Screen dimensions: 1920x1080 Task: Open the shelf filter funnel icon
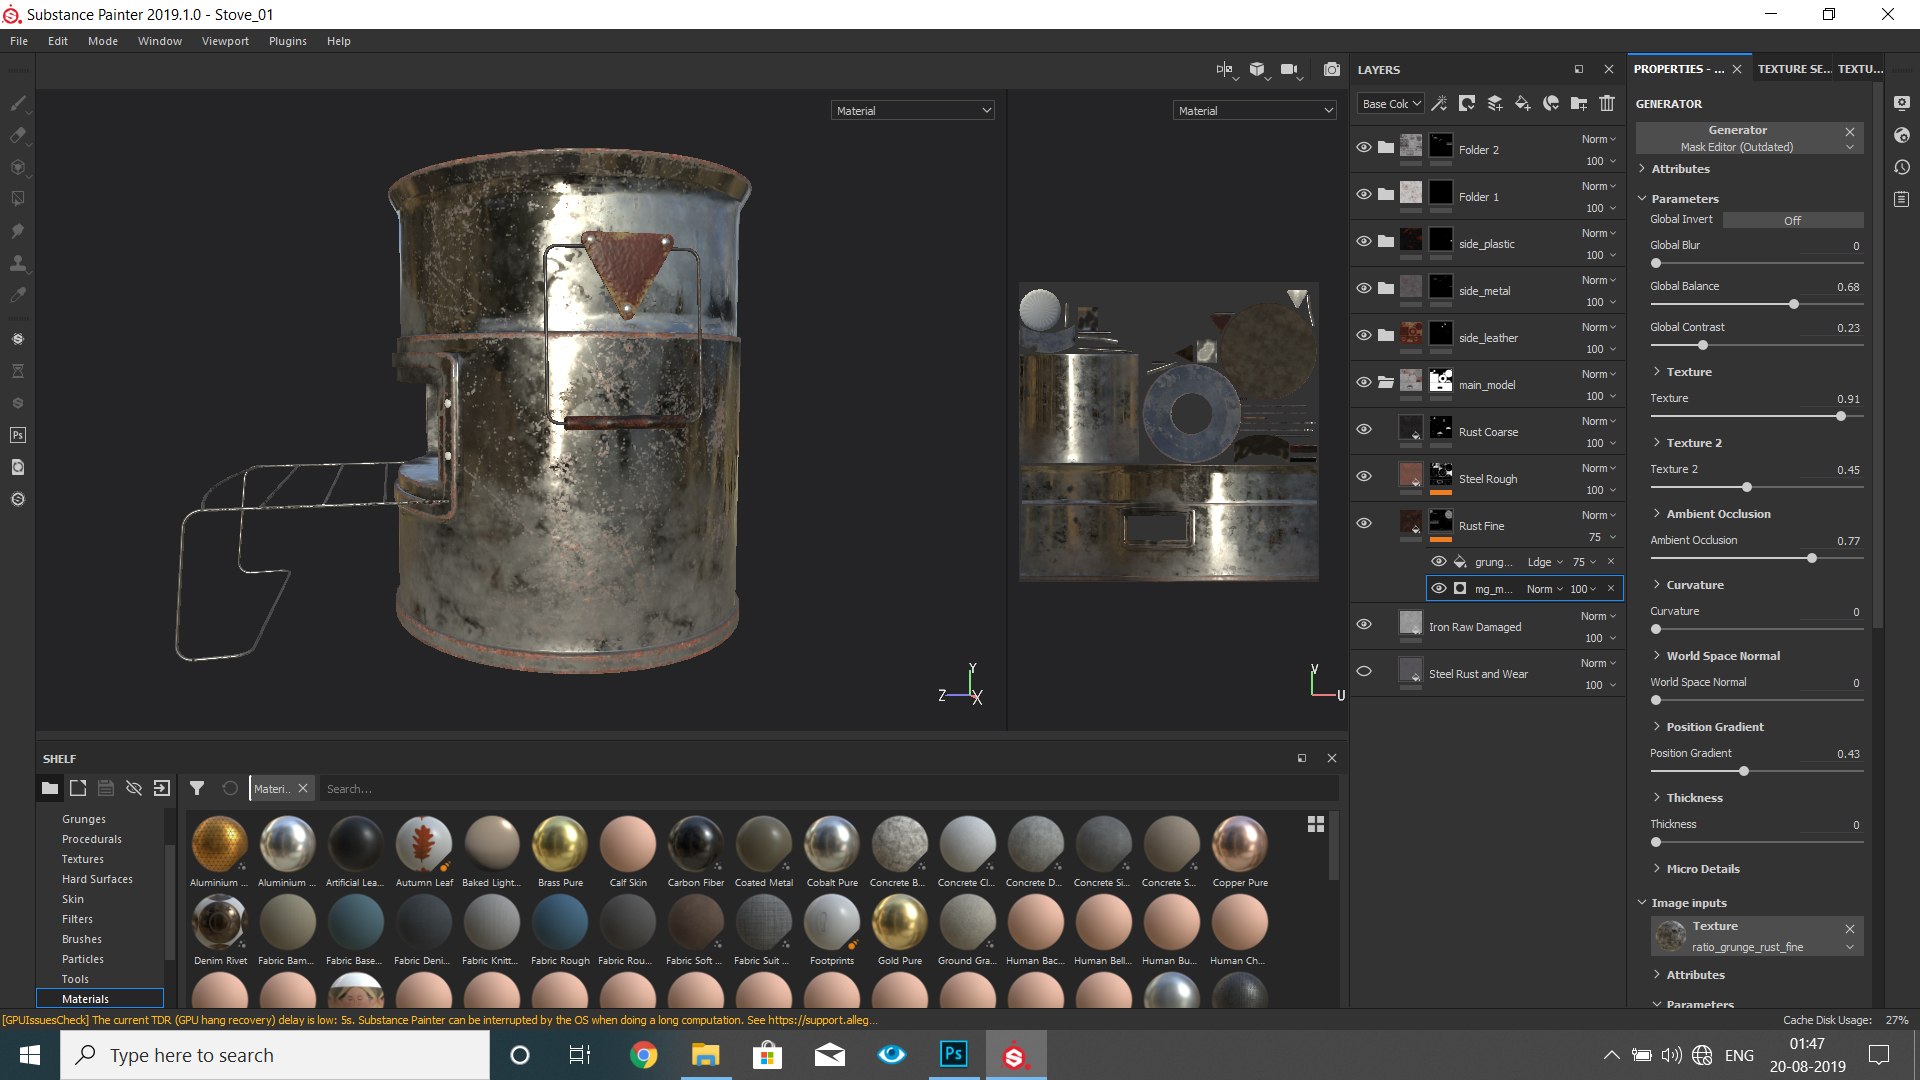(x=197, y=788)
